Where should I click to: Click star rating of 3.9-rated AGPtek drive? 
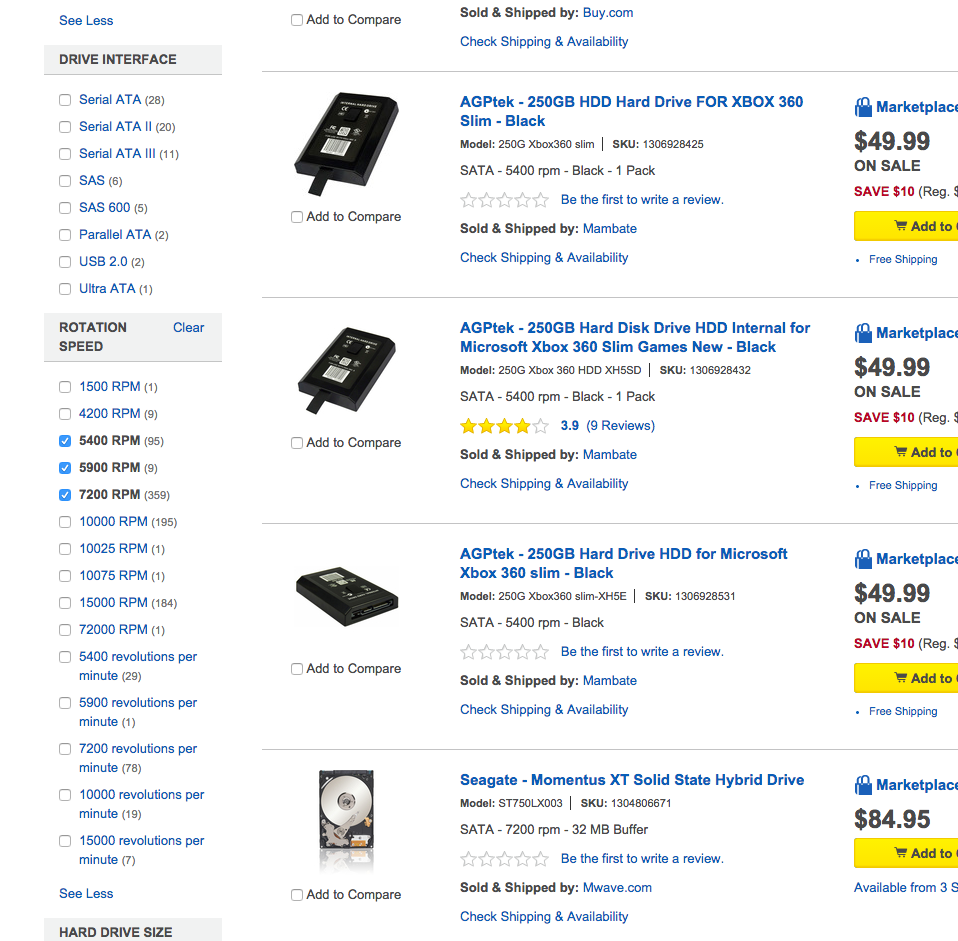pyautogui.click(x=504, y=426)
